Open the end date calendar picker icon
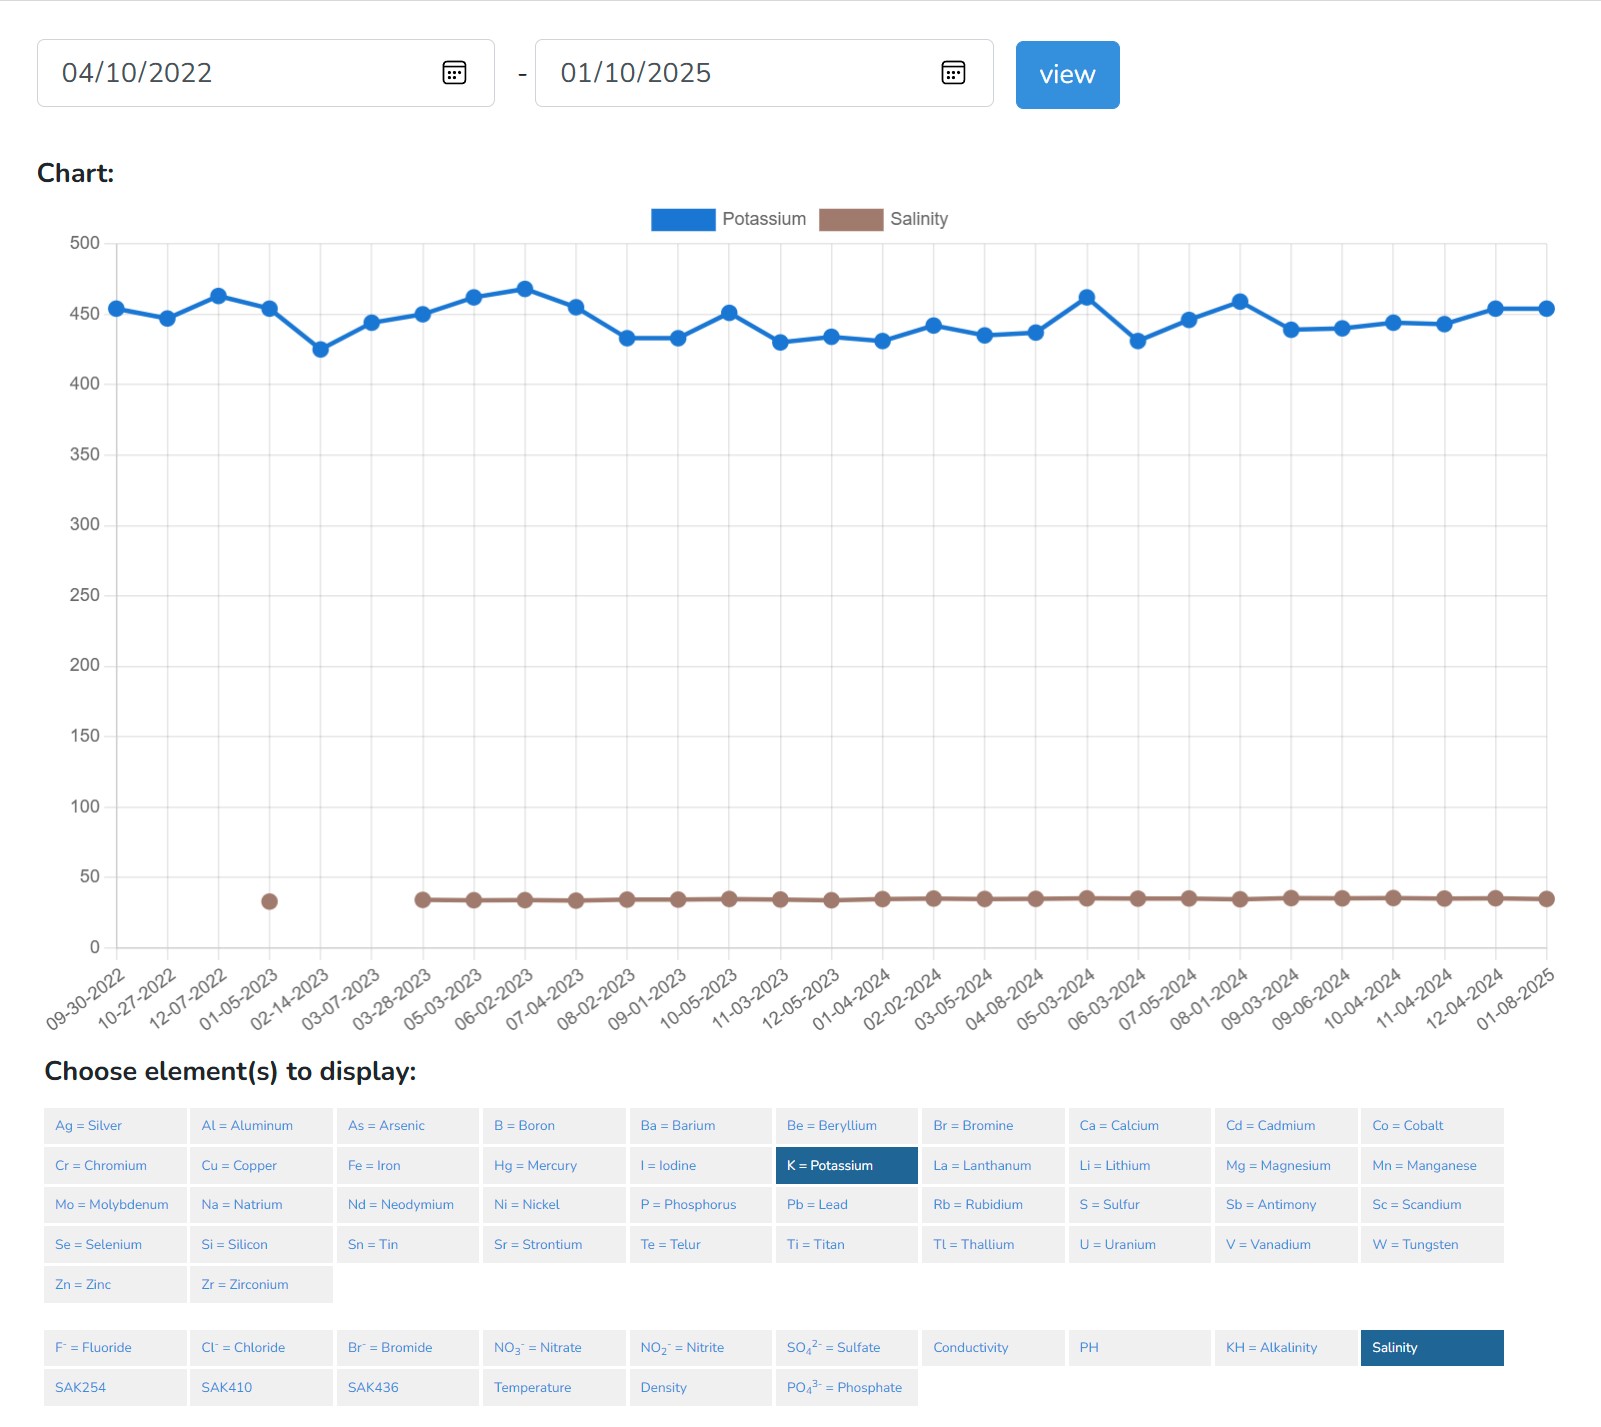The image size is (1601, 1427). click(x=953, y=73)
